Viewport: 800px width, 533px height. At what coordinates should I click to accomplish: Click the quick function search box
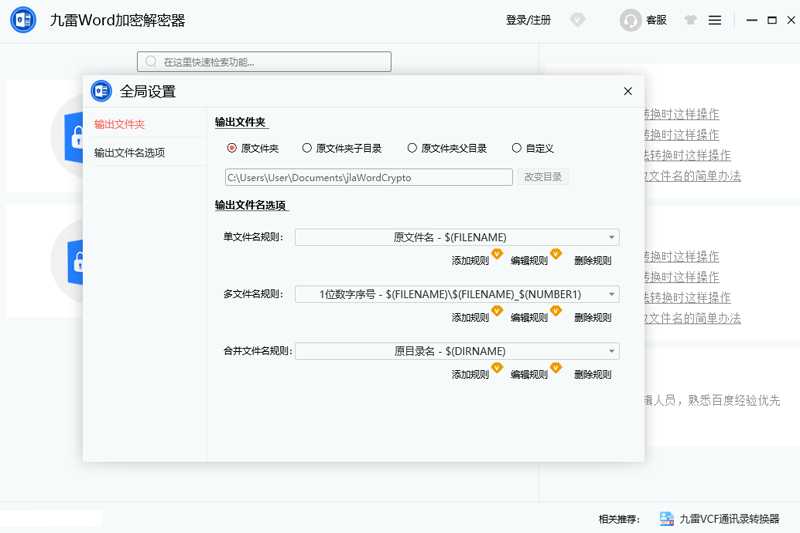coord(264,62)
